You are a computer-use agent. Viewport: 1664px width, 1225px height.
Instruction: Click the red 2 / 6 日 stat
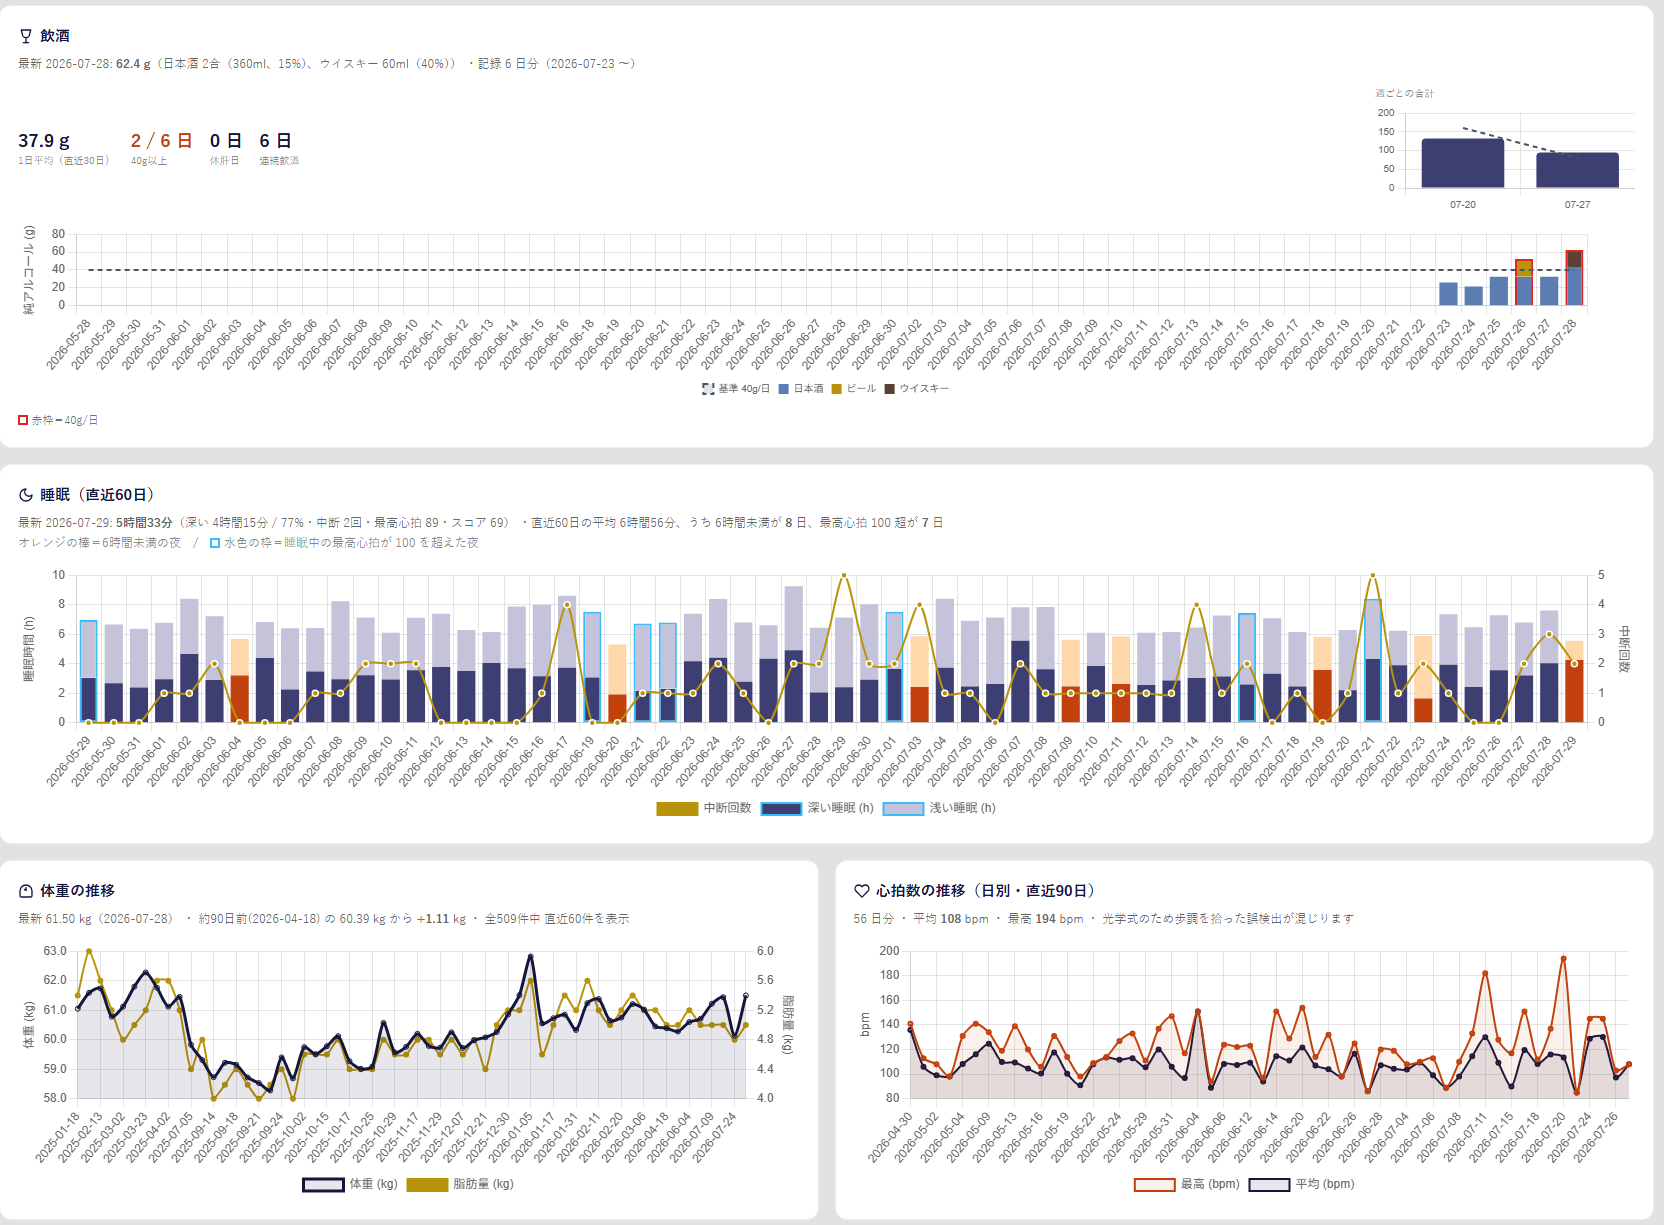161,141
